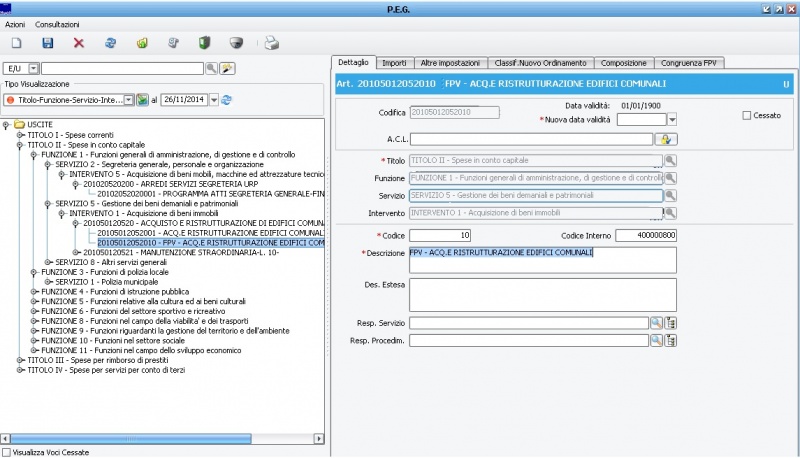Click the Save floppy disk icon
Image resolution: width=800 pixels, height=458 pixels.
(47, 43)
